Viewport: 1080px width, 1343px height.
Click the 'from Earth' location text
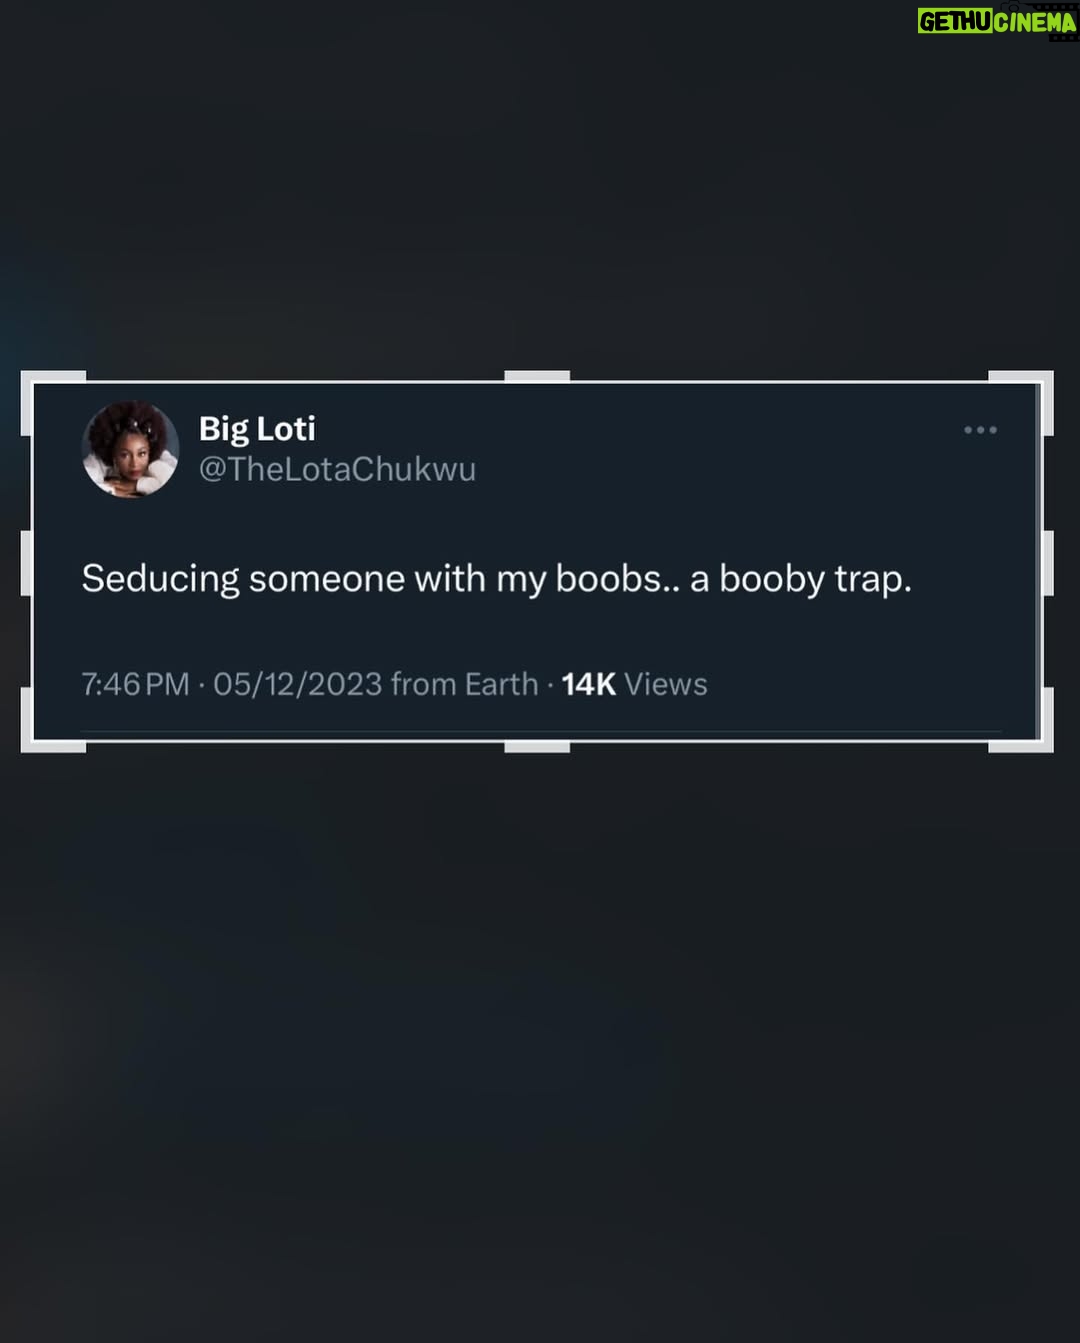point(464,684)
